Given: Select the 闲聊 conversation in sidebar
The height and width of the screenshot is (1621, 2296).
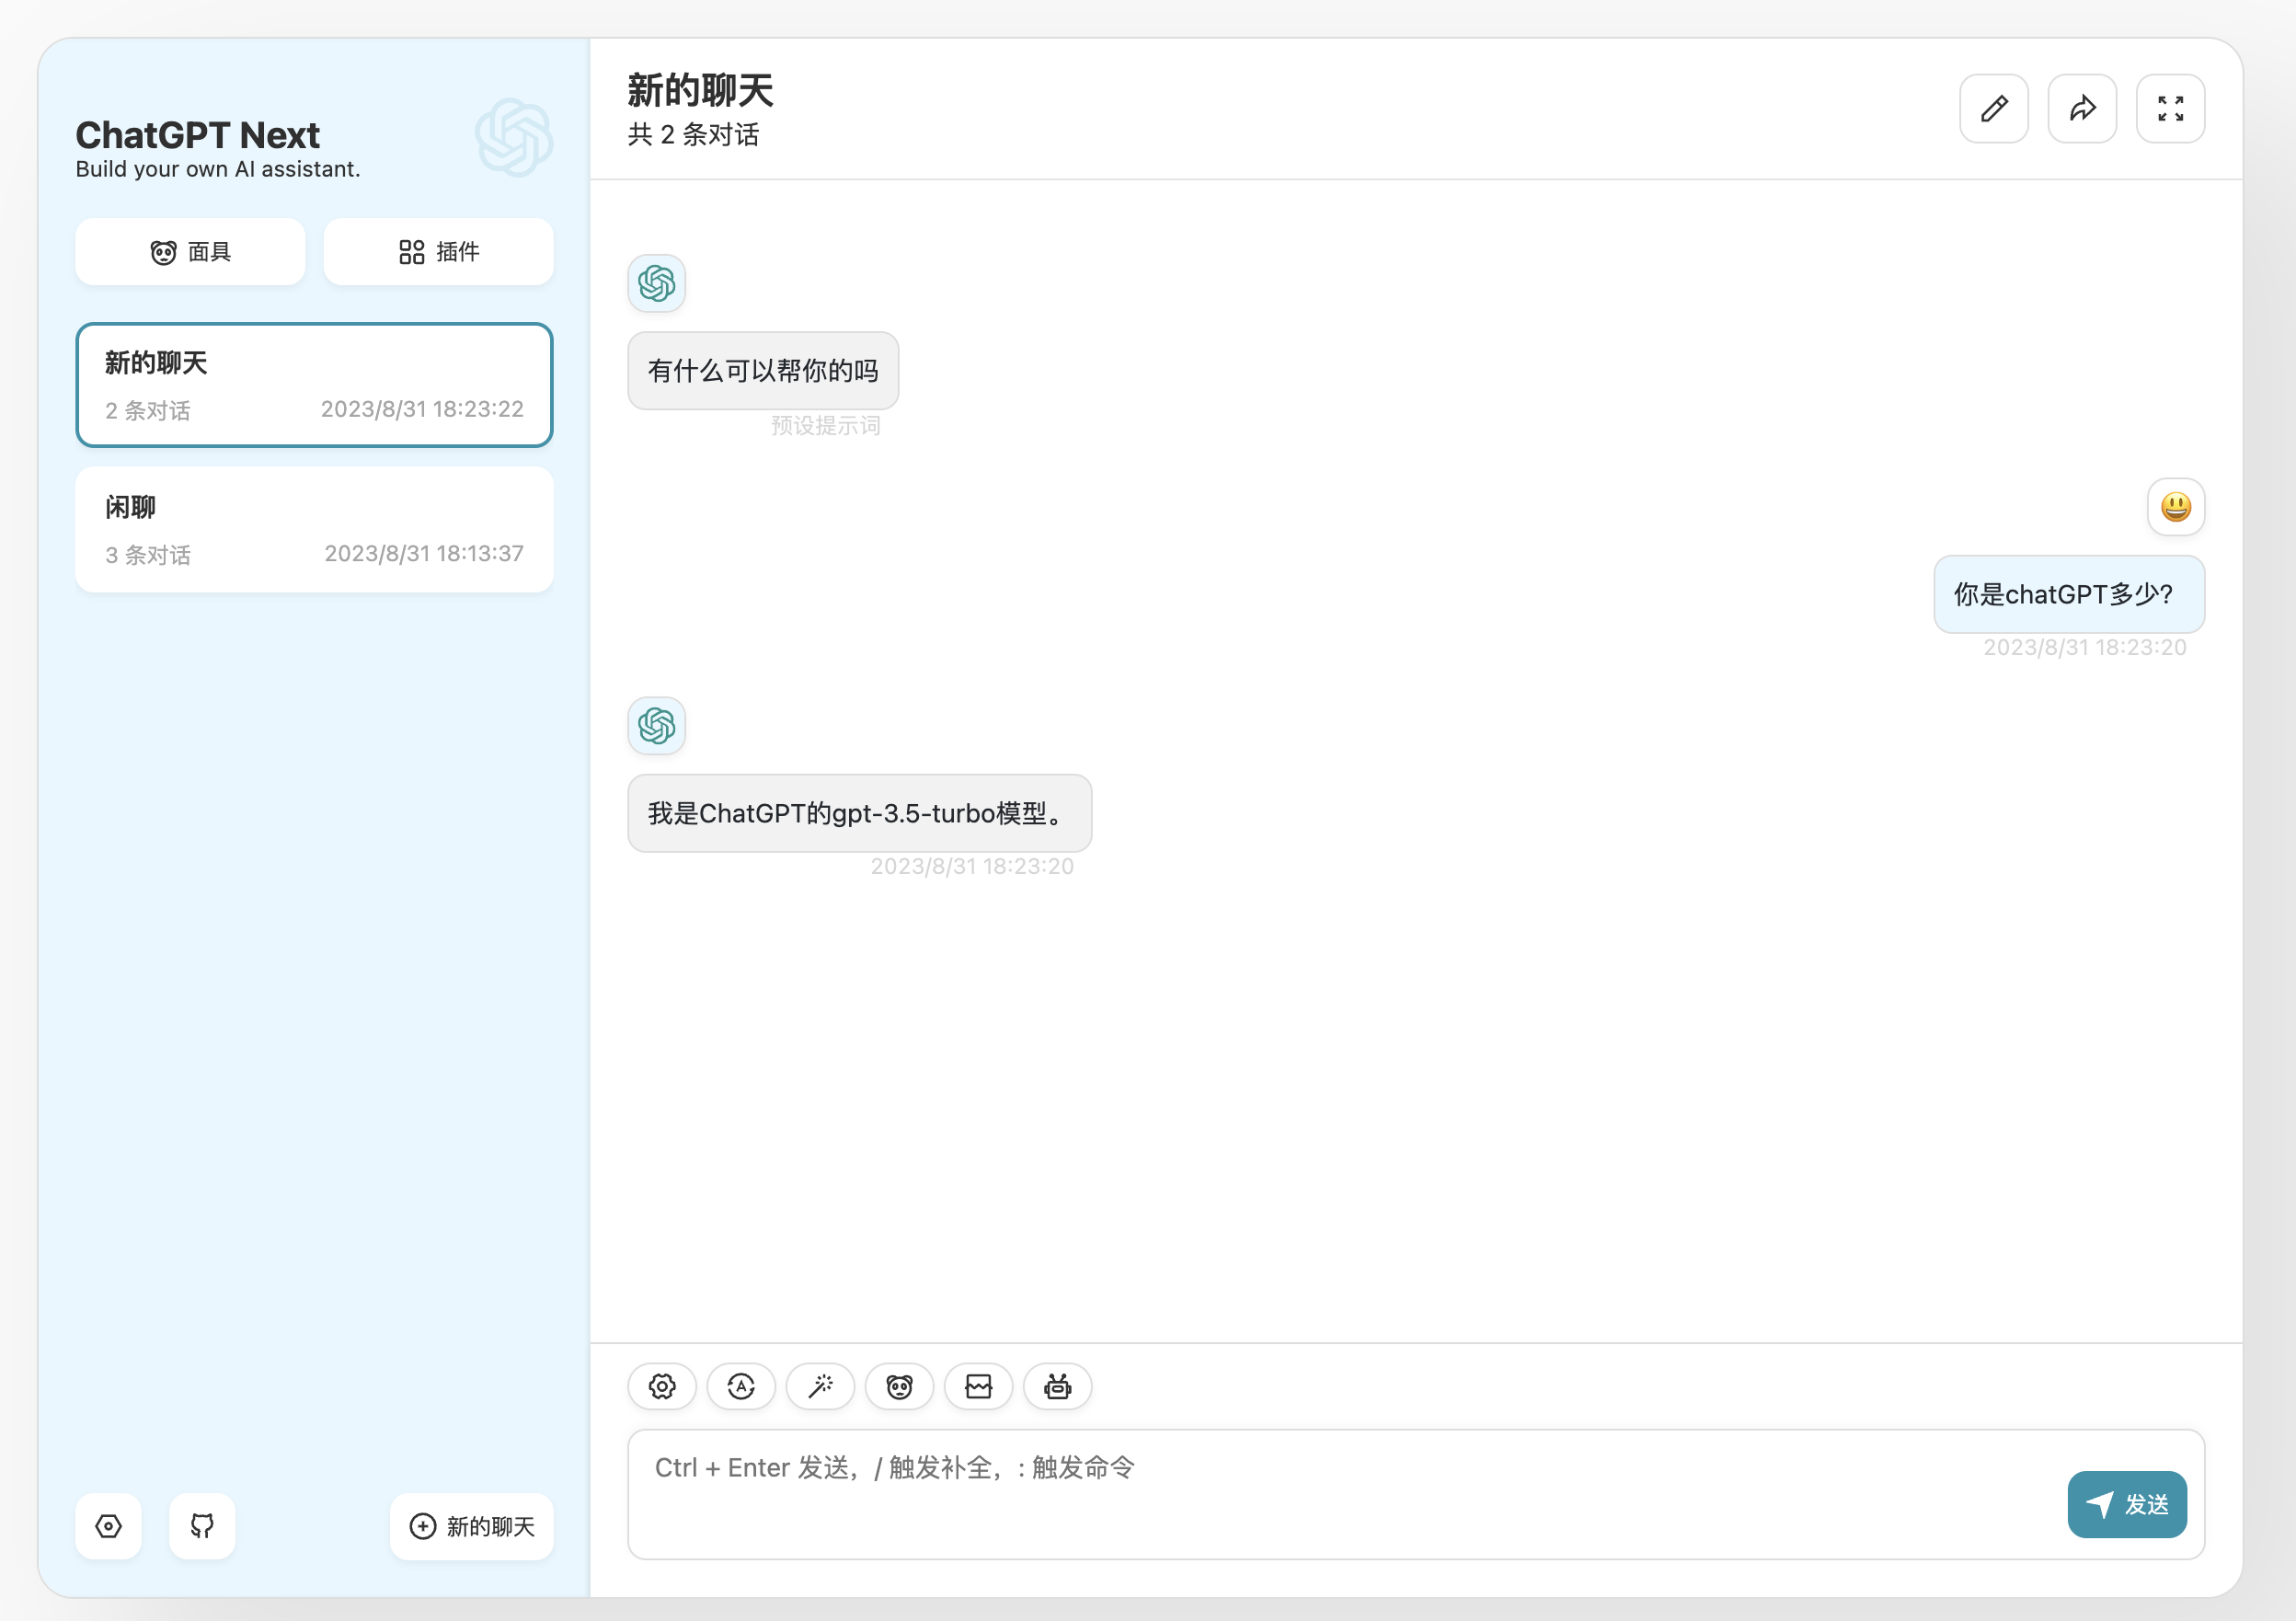Looking at the screenshot, I should coord(314,530).
